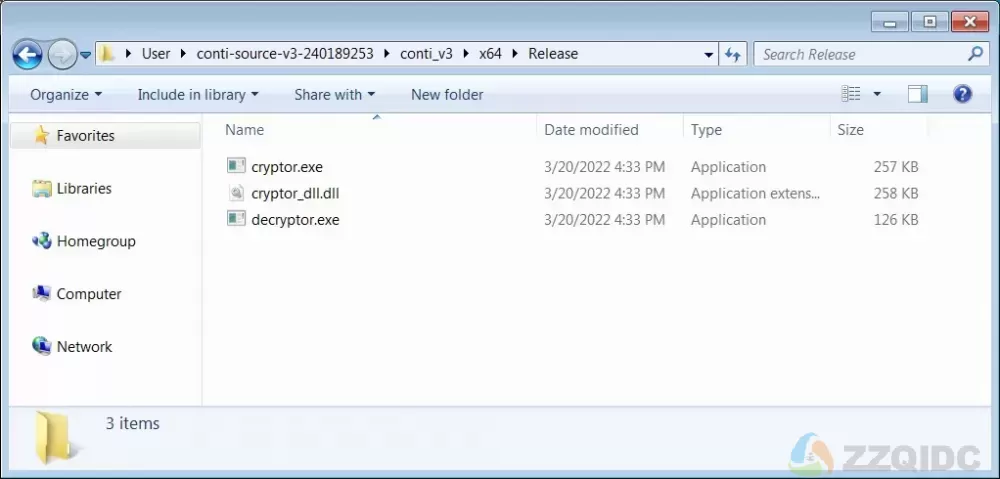Image resolution: width=1000 pixels, height=479 pixels.
Task: Click the Libraries icon
Action: [x=41, y=188]
